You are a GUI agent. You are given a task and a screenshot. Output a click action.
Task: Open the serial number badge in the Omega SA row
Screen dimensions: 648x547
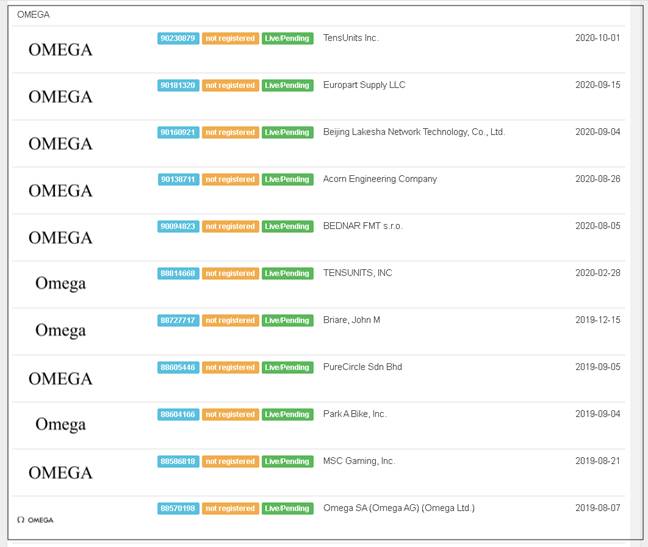tap(178, 509)
